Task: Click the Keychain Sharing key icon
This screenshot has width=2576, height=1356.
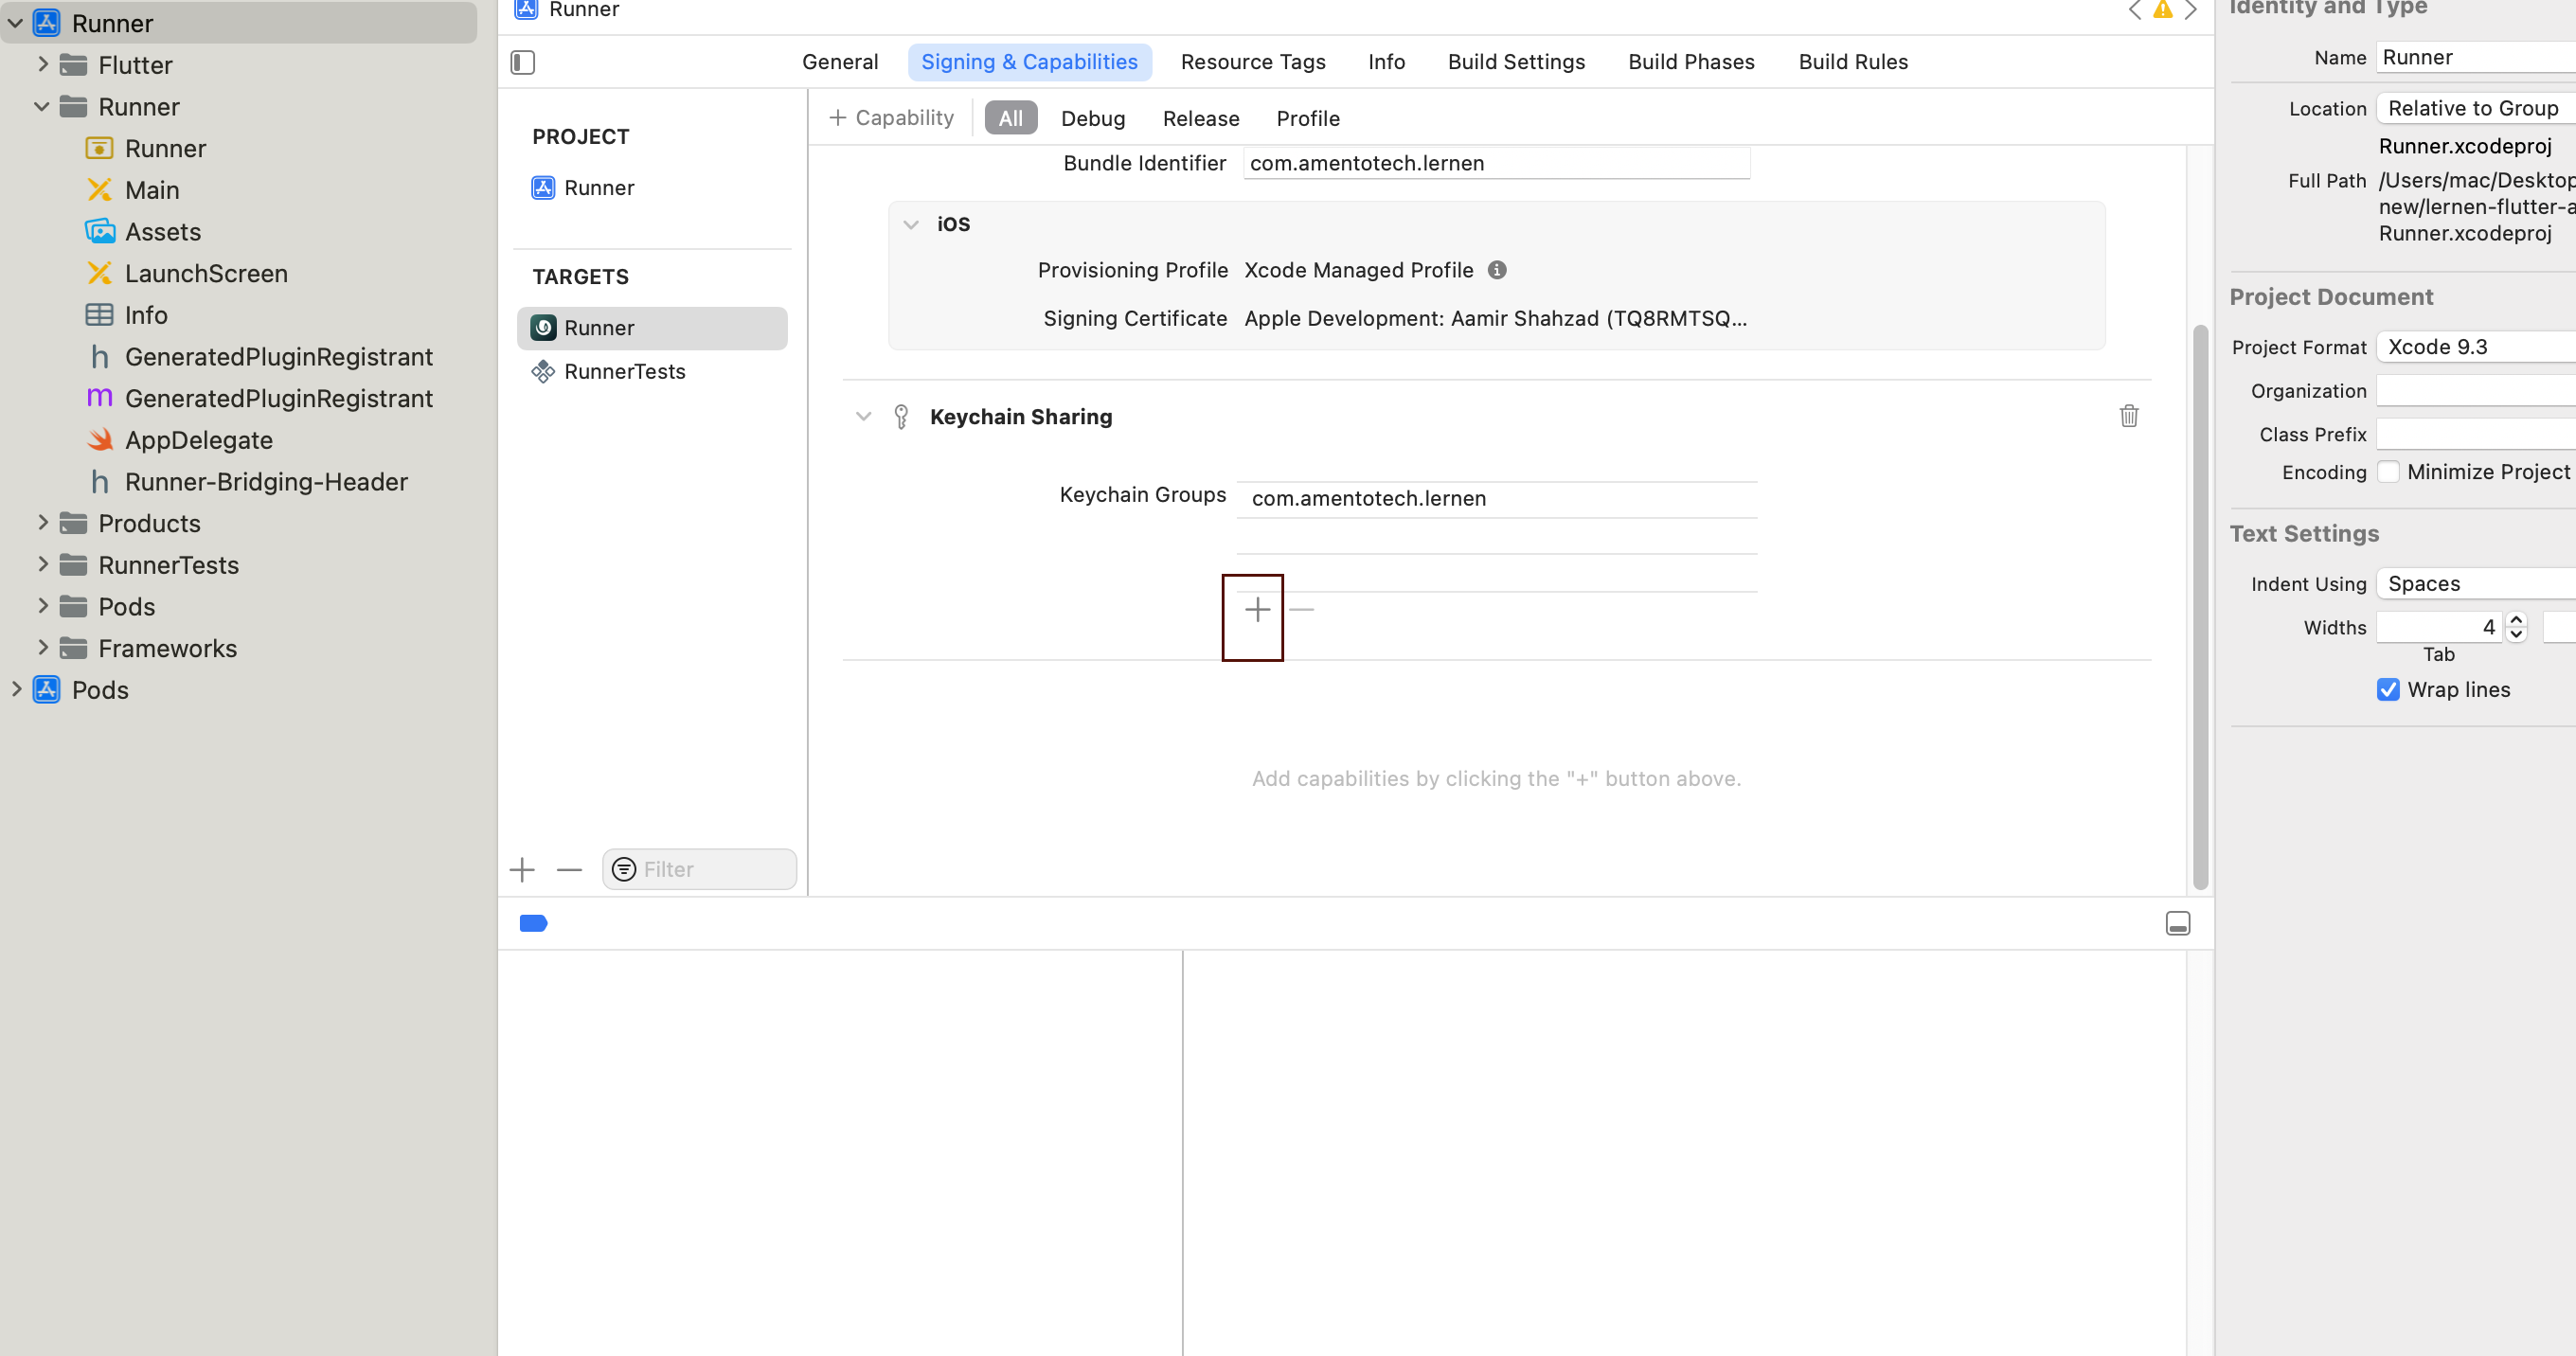Action: (x=901, y=416)
